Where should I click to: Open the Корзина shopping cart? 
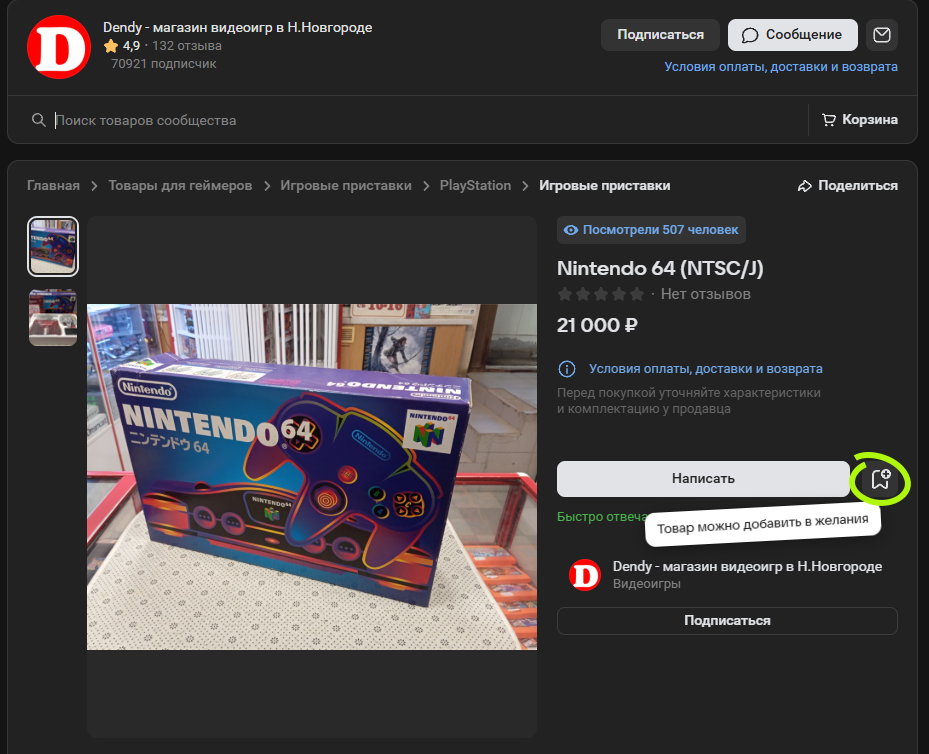859,120
